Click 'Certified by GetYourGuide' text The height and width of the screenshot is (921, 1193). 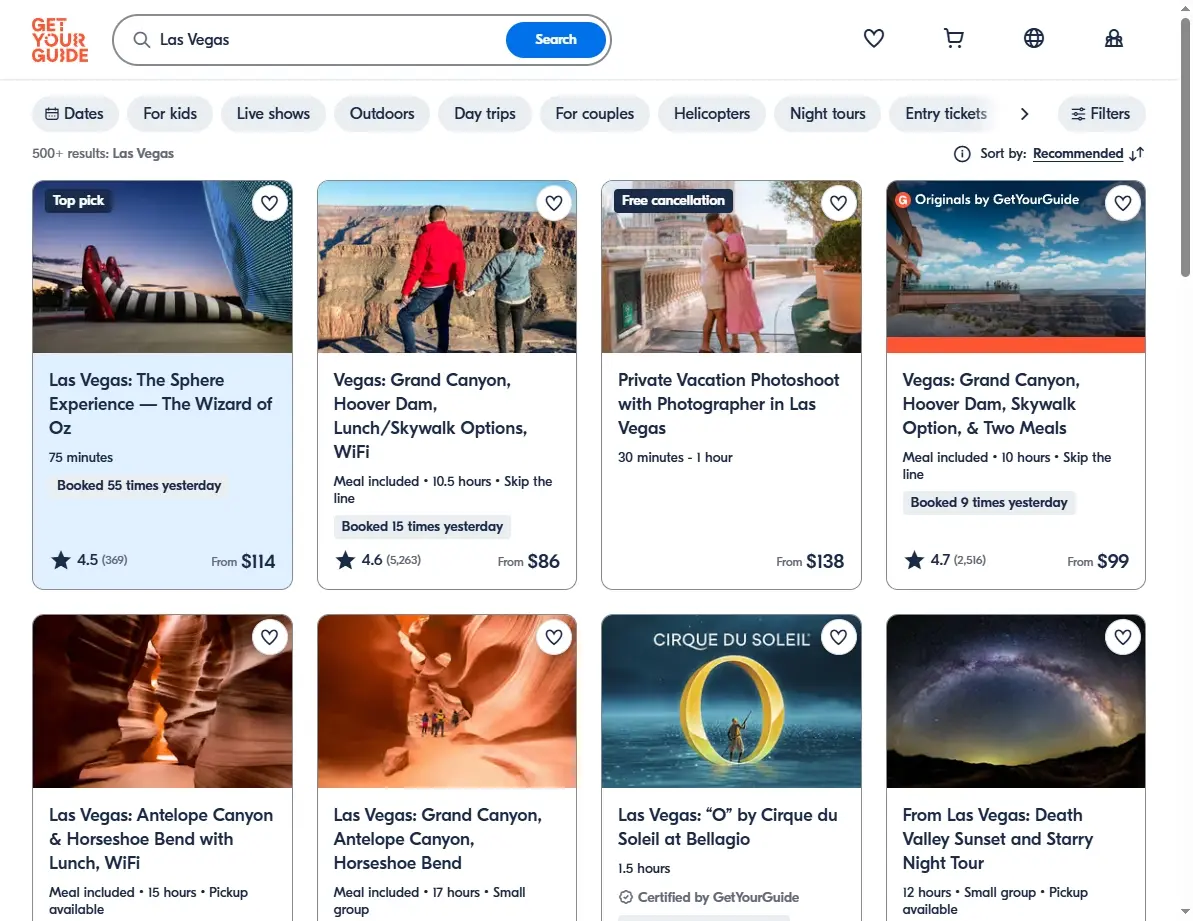pos(717,897)
